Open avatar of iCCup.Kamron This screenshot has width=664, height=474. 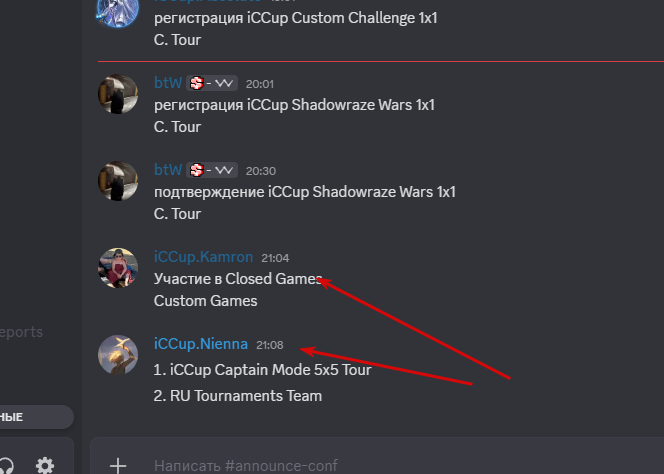tap(118, 268)
